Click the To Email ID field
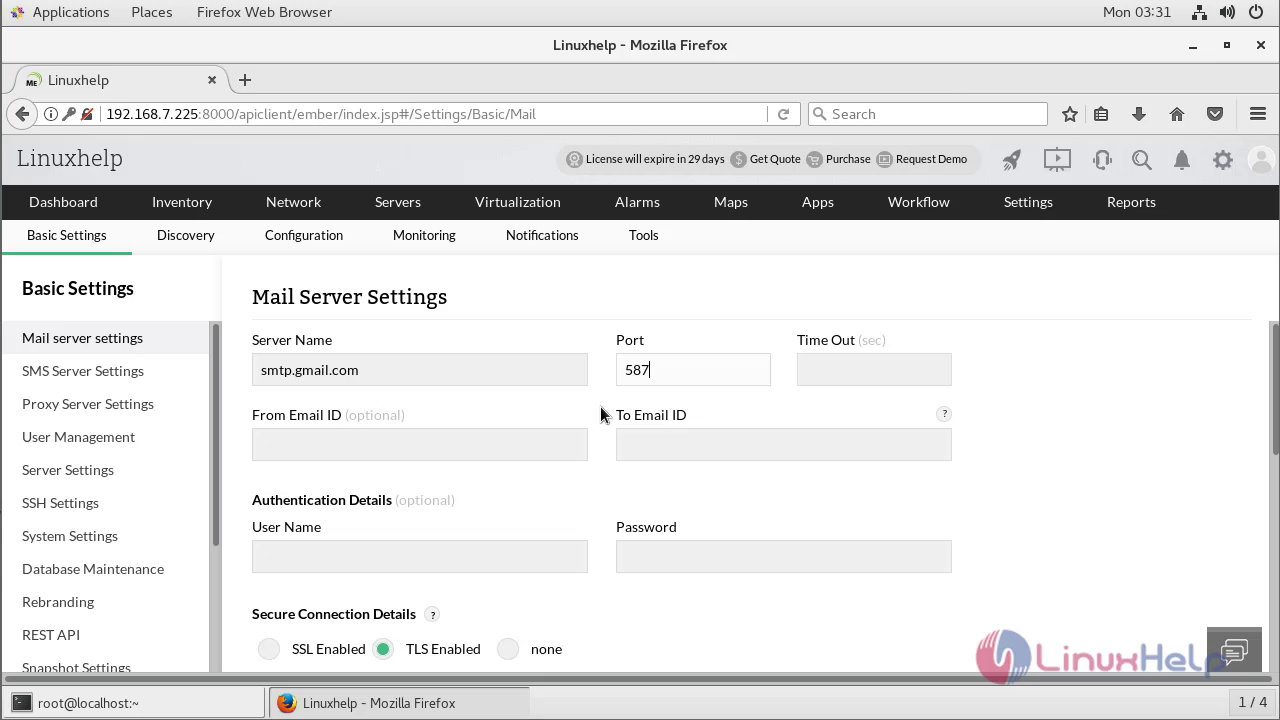Image resolution: width=1280 pixels, height=720 pixels. tap(784, 445)
